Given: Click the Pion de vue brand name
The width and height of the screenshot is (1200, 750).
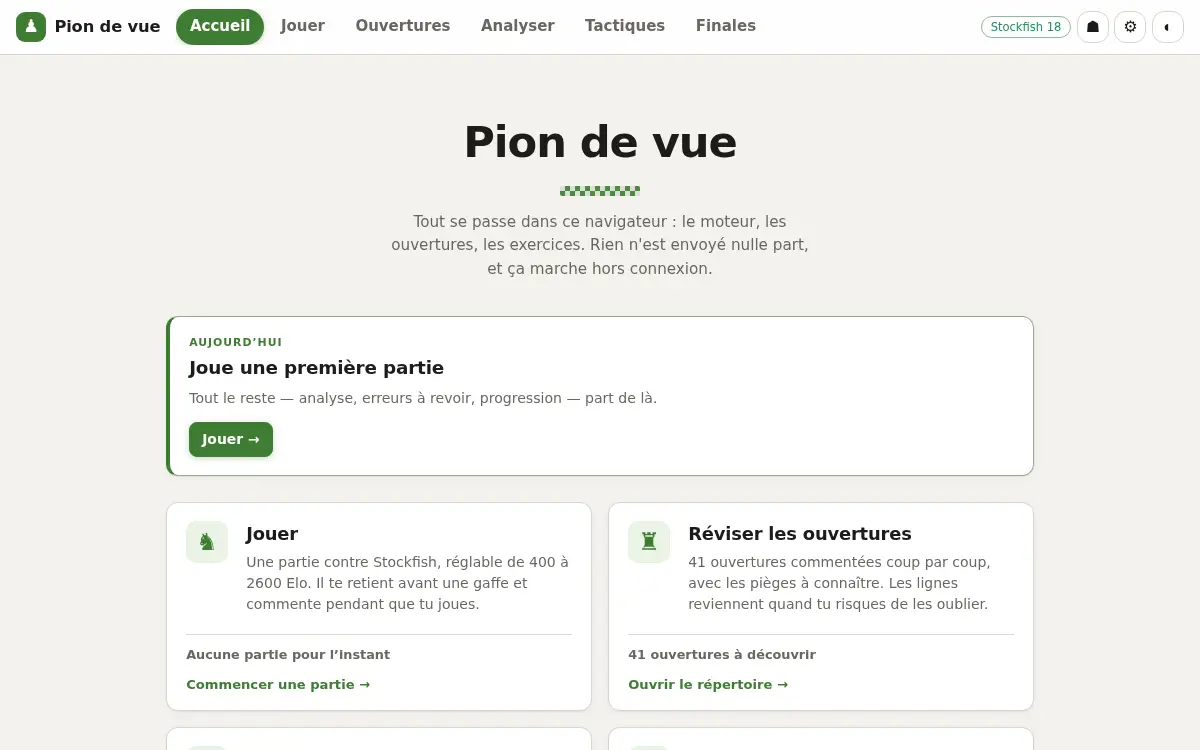Looking at the screenshot, I should pos(107,27).
